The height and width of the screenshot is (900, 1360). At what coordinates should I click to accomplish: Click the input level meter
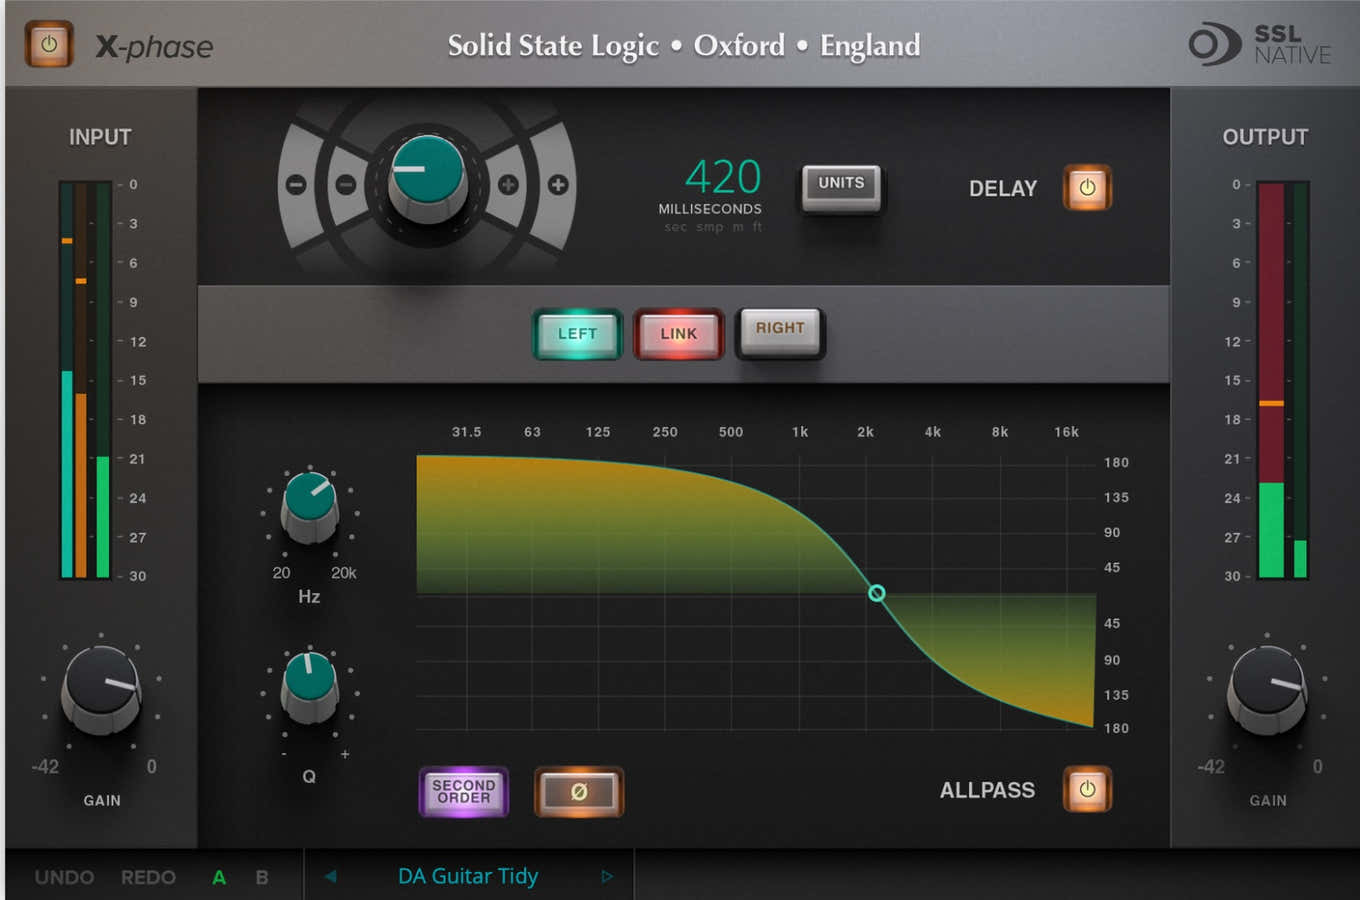coord(85,380)
